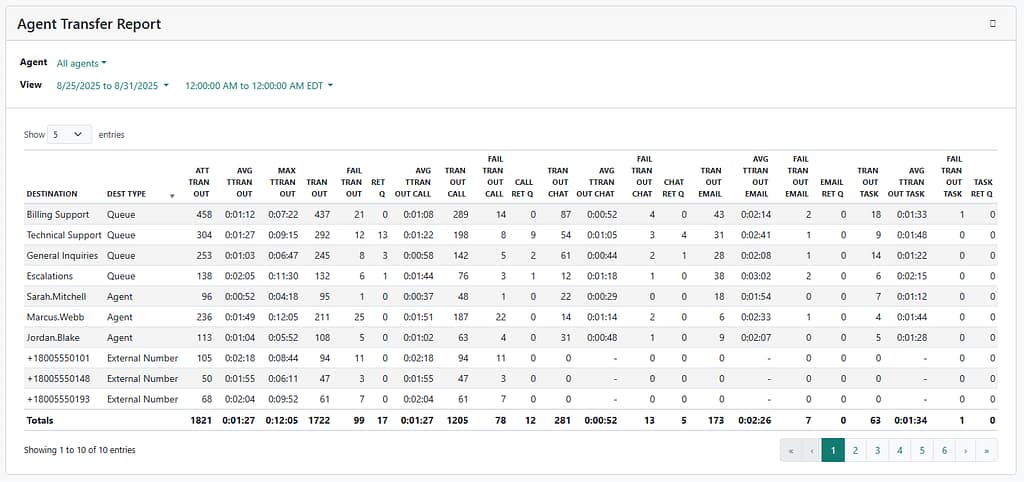1024x482 pixels.
Task: Sort by MAX TTRAN OUT column header
Action: point(282,182)
